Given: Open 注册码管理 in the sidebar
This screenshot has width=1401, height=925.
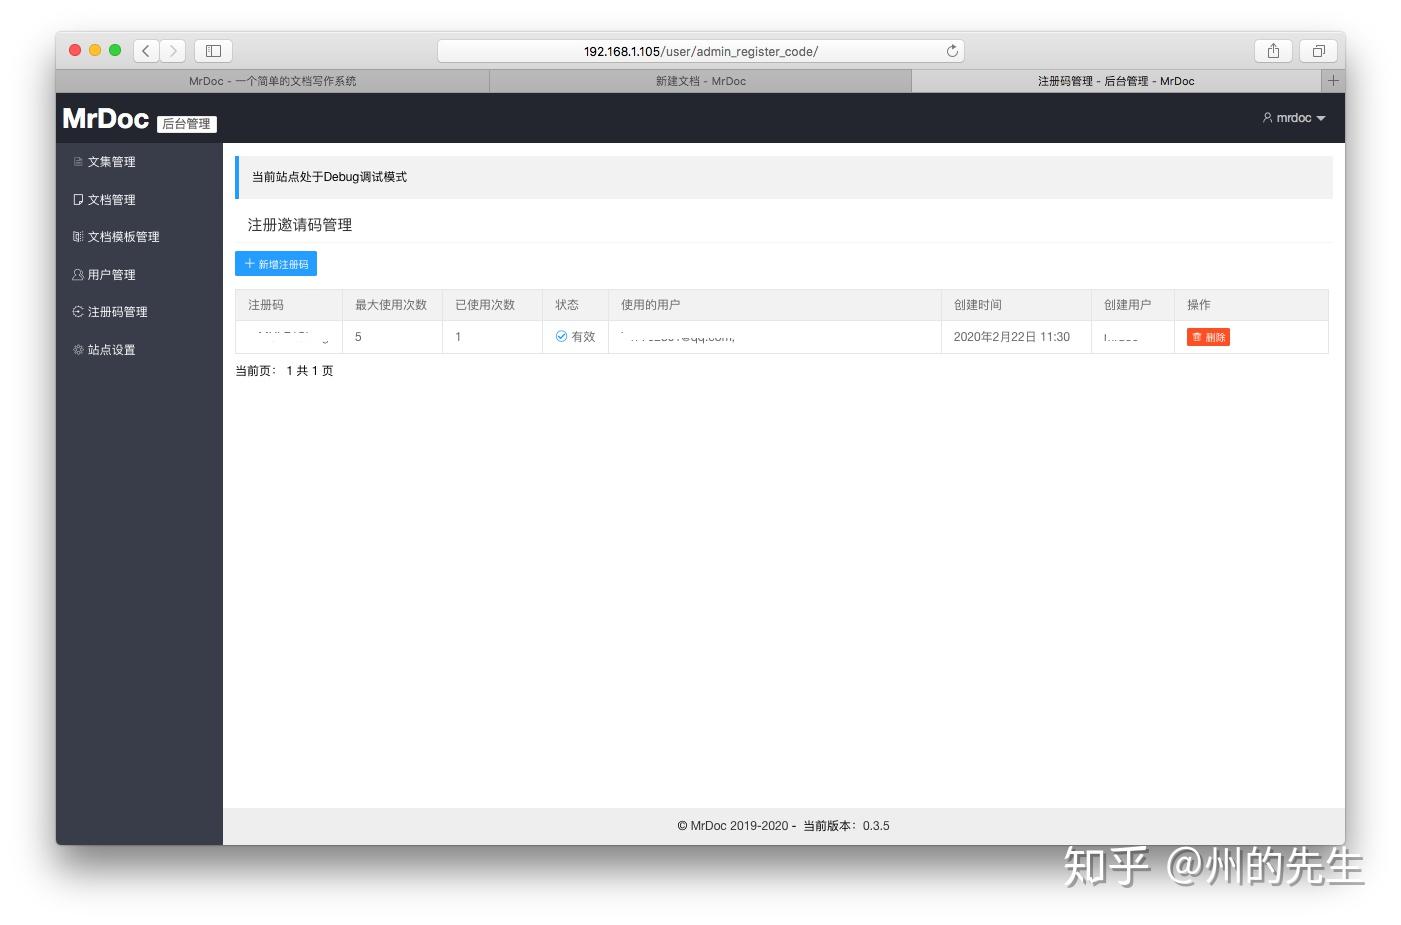Looking at the screenshot, I should (115, 311).
